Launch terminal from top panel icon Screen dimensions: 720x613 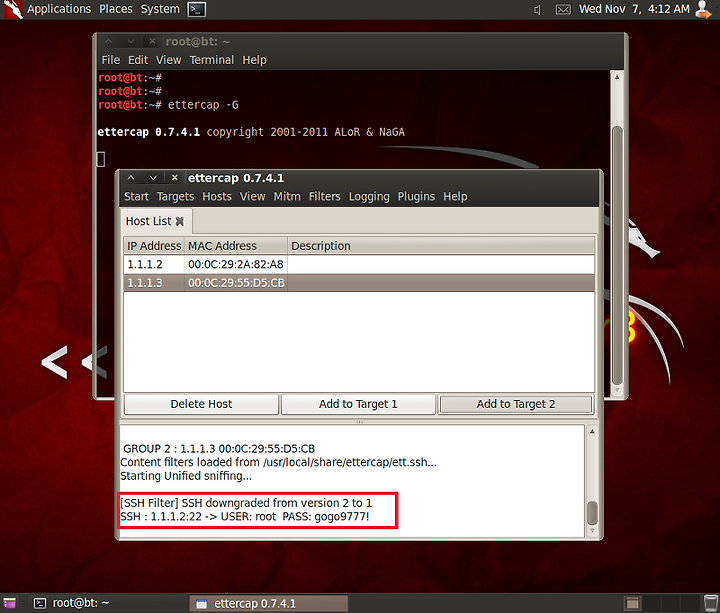coord(197,9)
